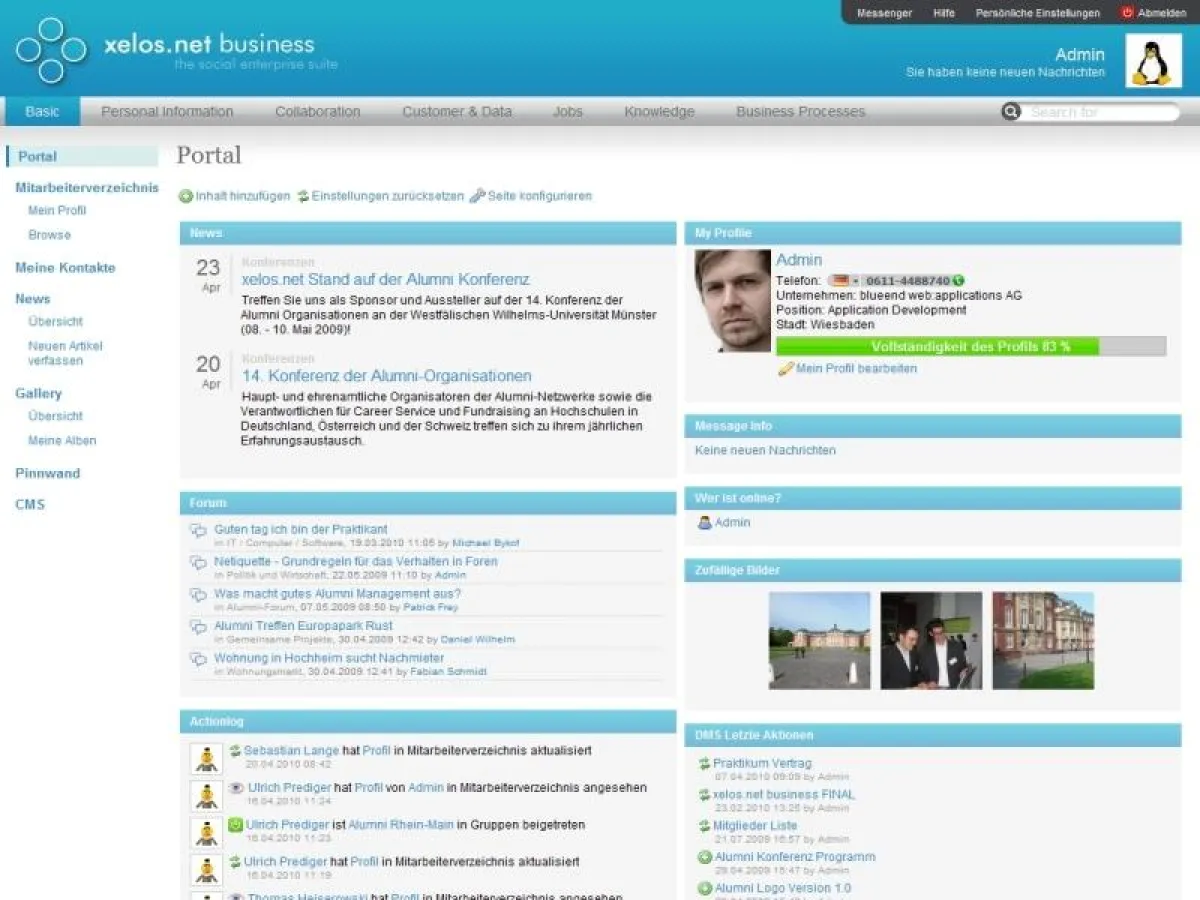
Task: Click the green download icon beside Alumni Logo Version 1.0
Action: (x=703, y=887)
